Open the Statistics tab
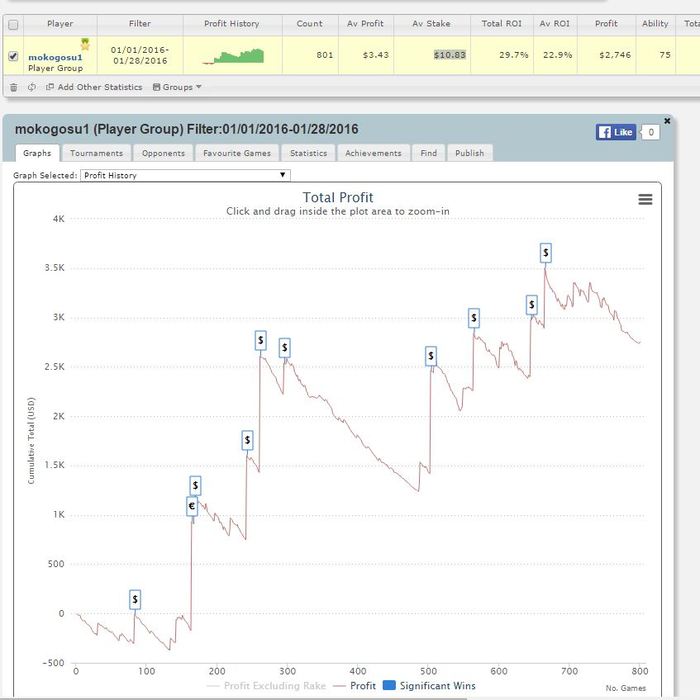 [x=308, y=153]
